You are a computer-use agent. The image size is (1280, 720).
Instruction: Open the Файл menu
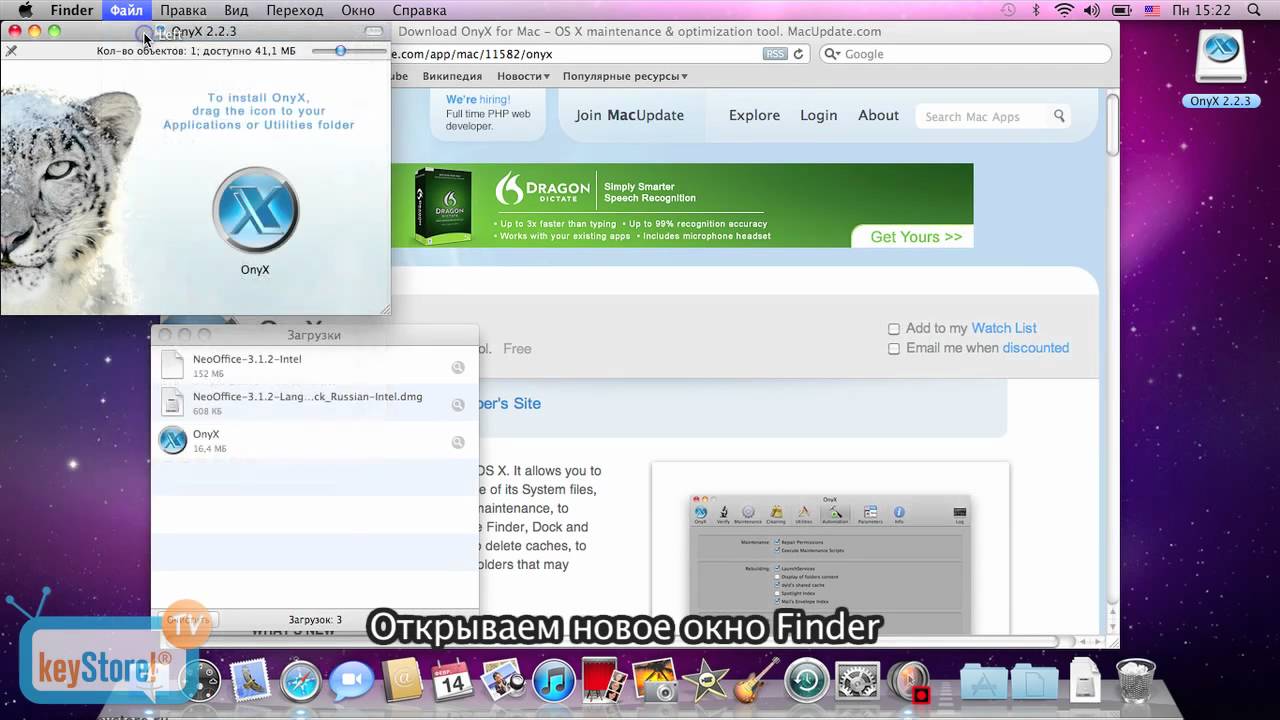[x=126, y=10]
